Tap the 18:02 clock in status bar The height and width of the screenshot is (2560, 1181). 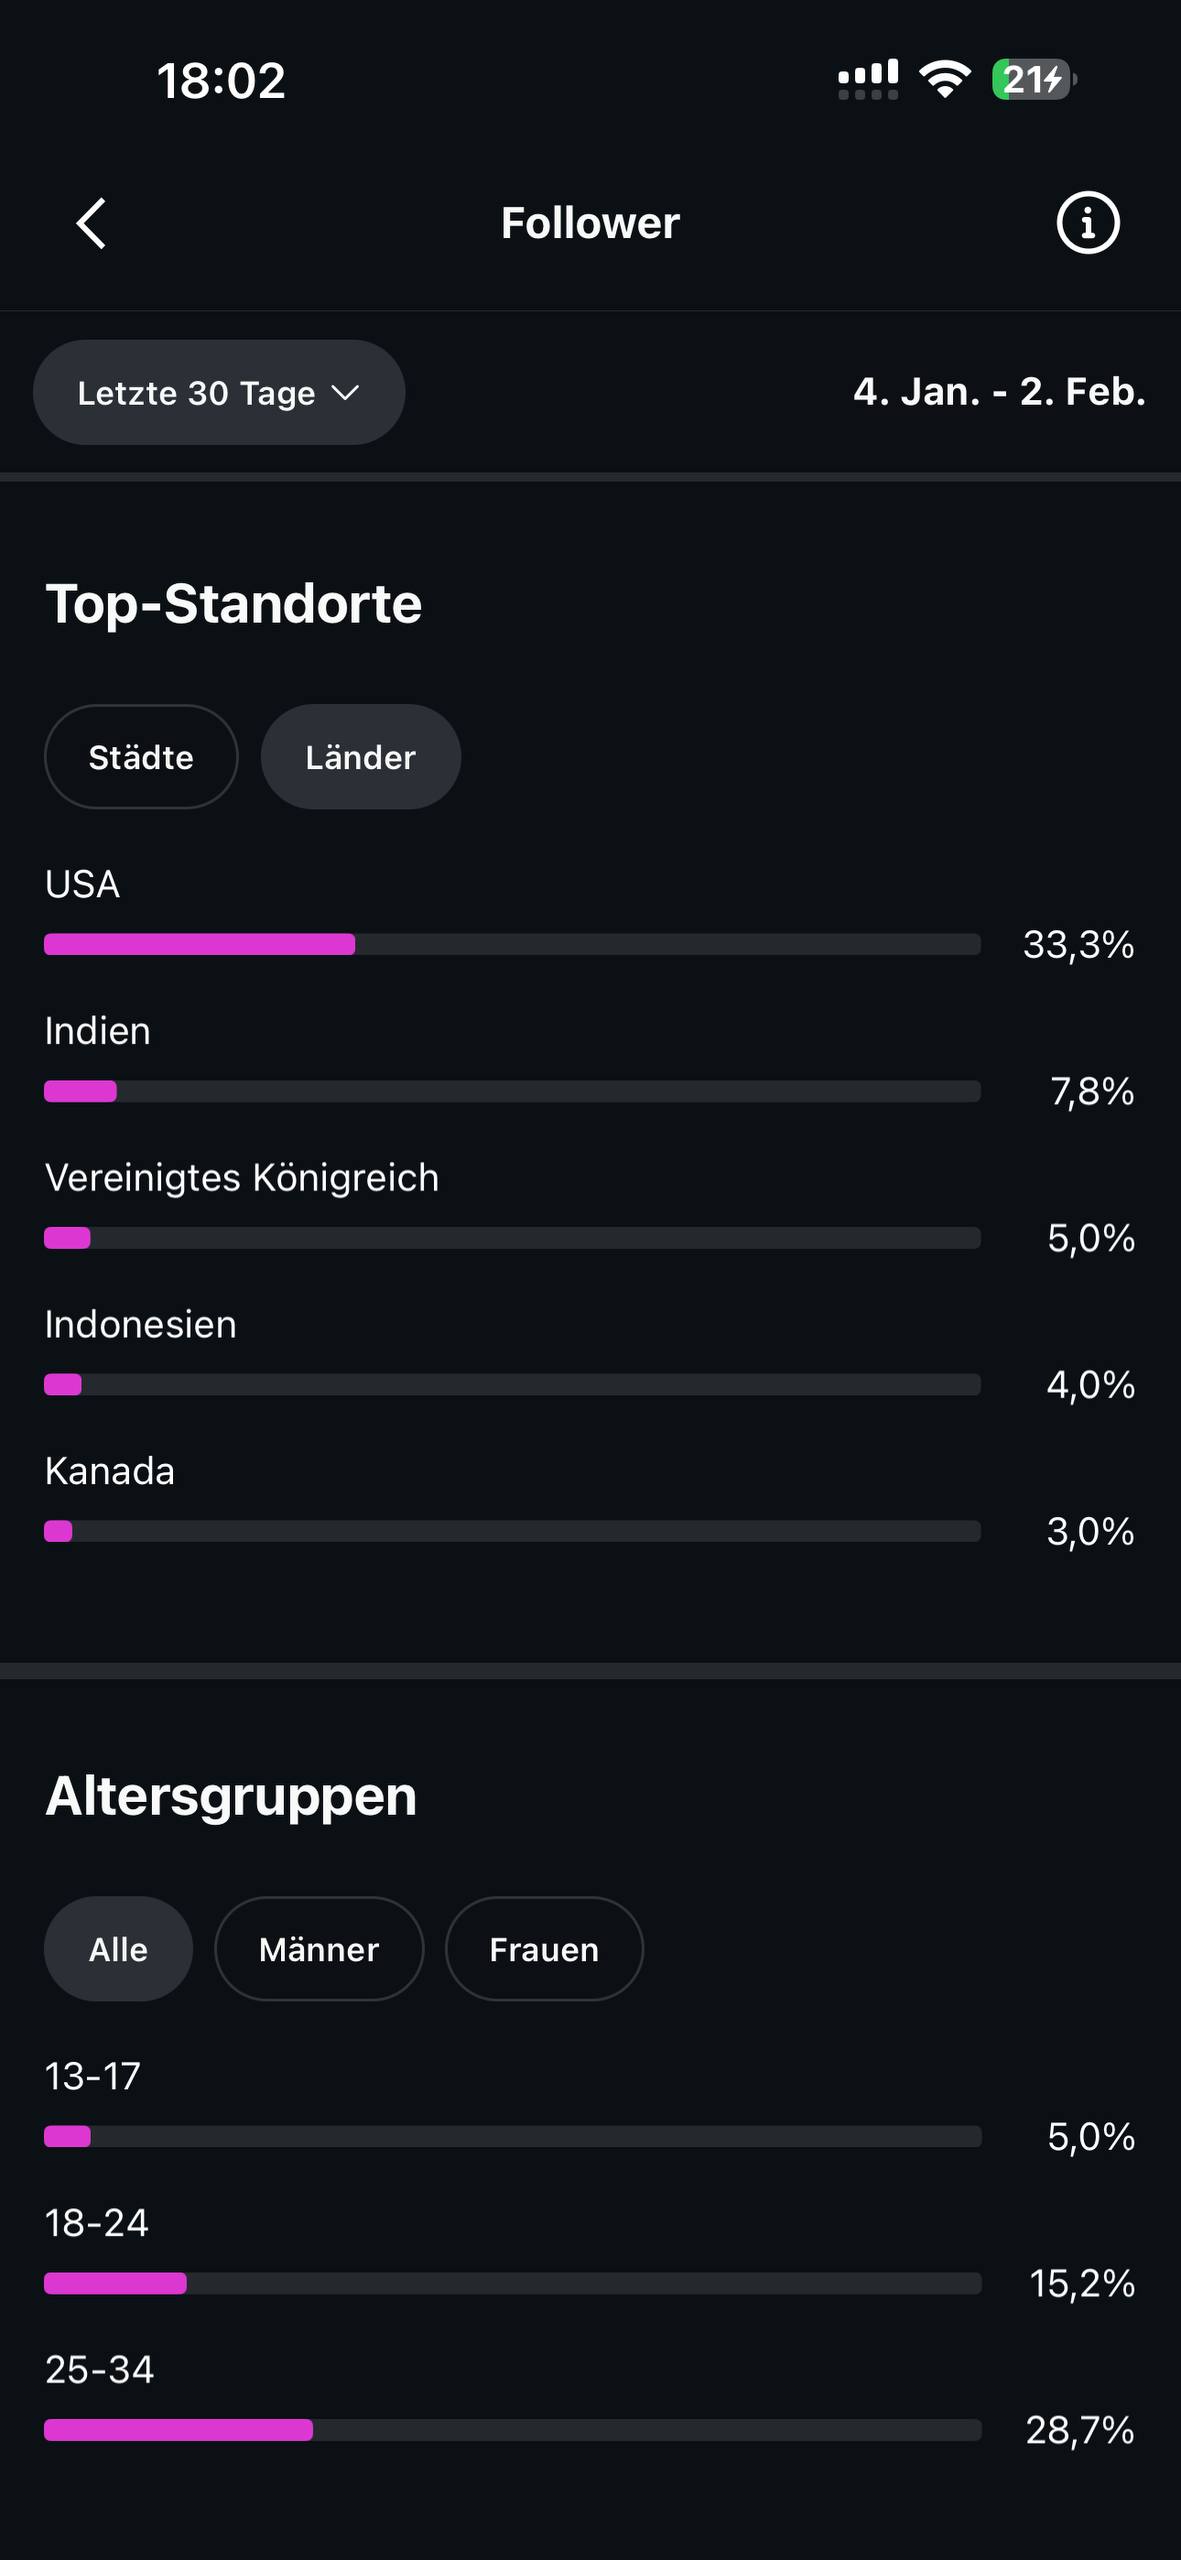[221, 80]
